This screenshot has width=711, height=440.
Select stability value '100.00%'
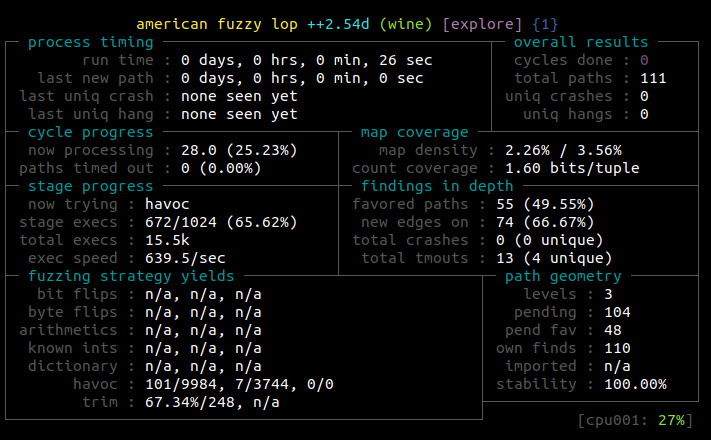(635, 384)
